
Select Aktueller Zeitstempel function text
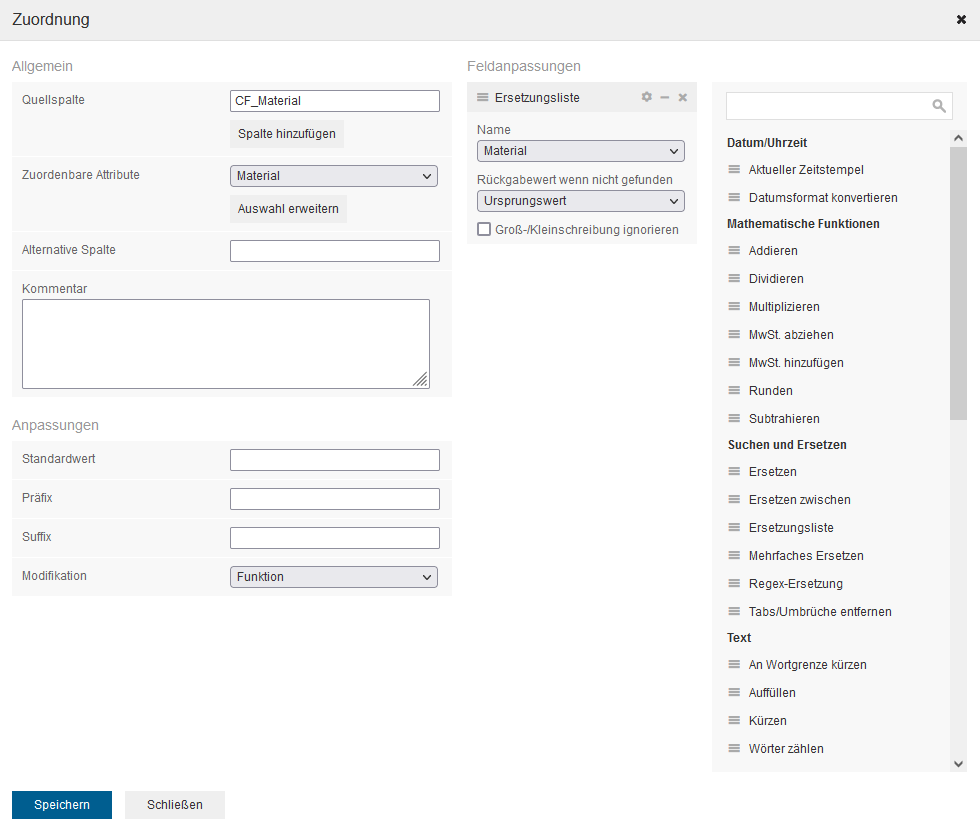click(x=806, y=169)
